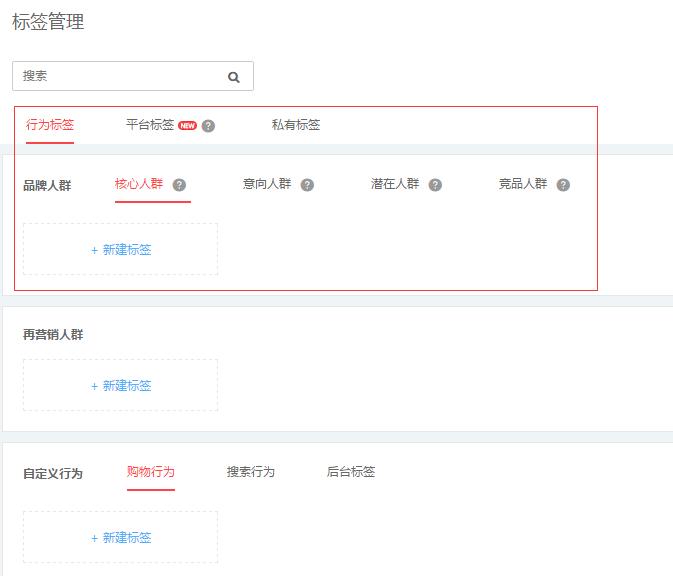The width and height of the screenshot is (673, 576).
Task: Choose the 竞品人群 sub-tab
Action: [523, 184]
